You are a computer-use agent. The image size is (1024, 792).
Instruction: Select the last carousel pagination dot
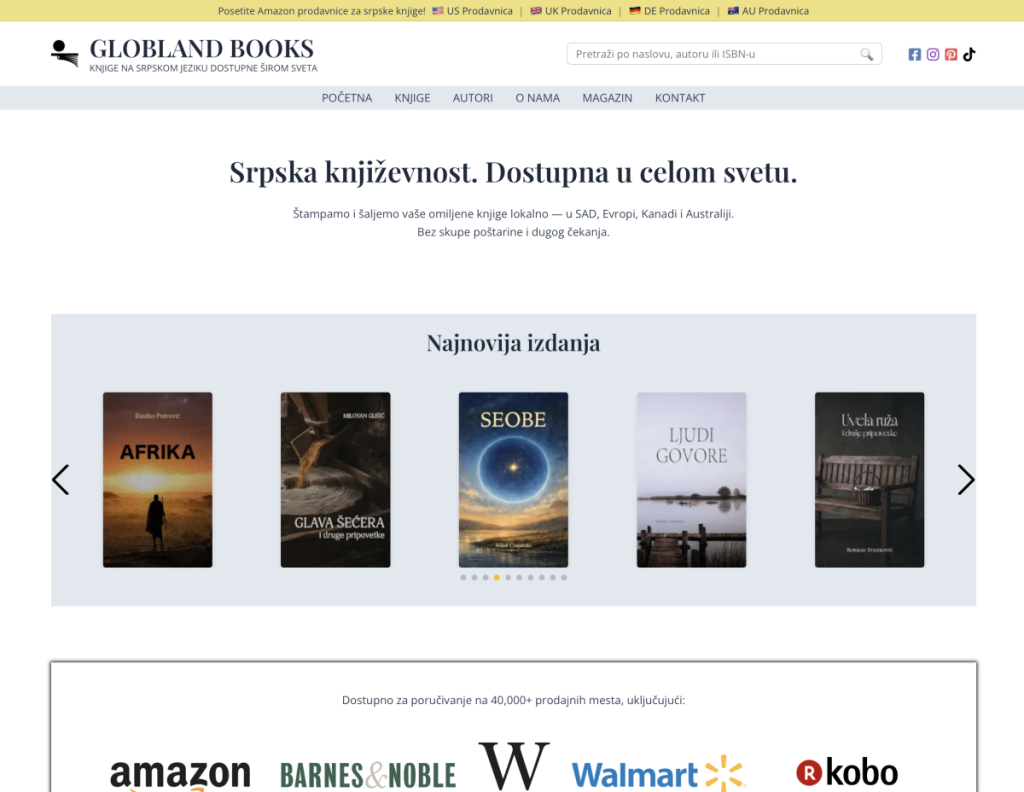[564, 577]
